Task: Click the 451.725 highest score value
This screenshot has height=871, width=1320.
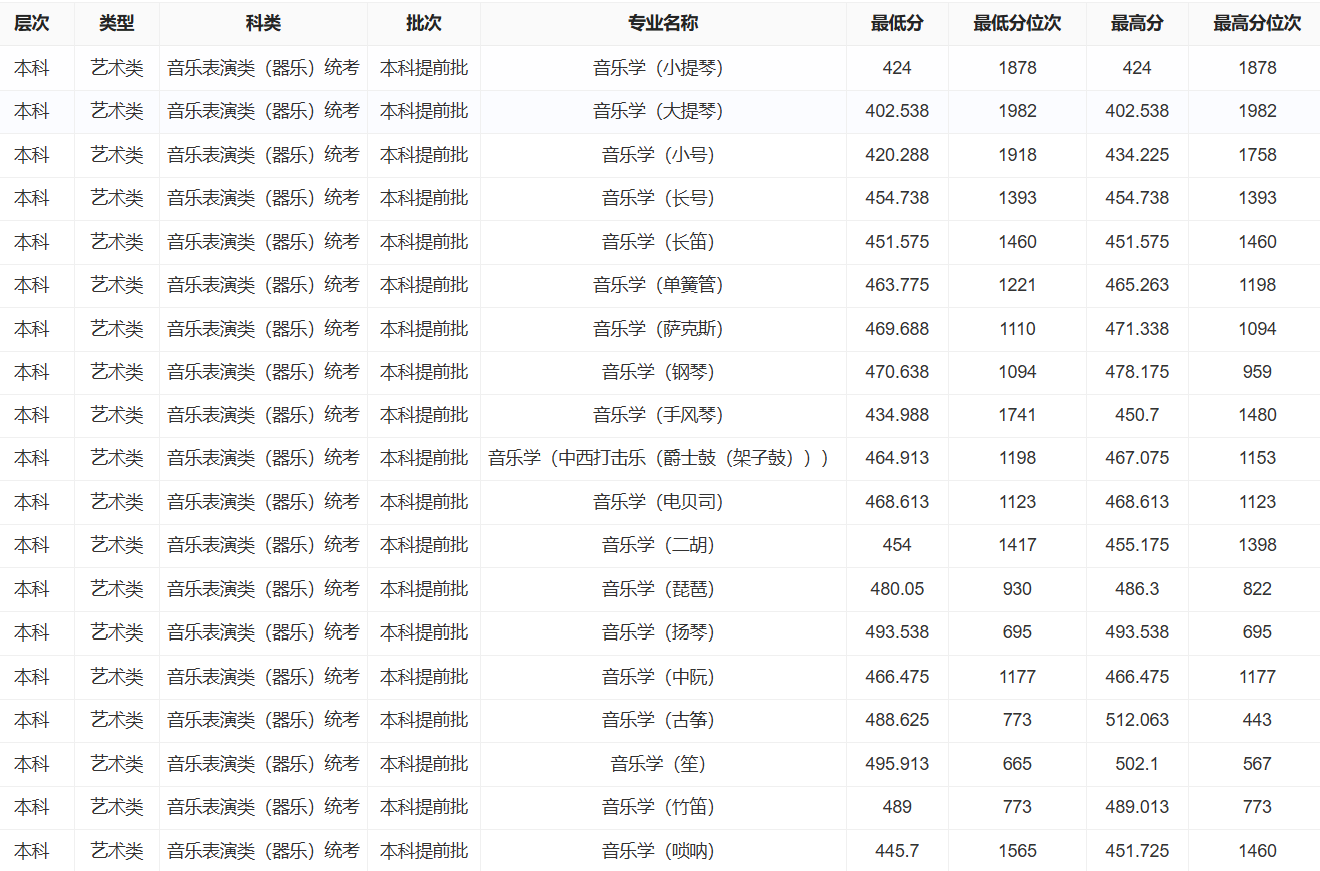Action: click(1137, 851)
